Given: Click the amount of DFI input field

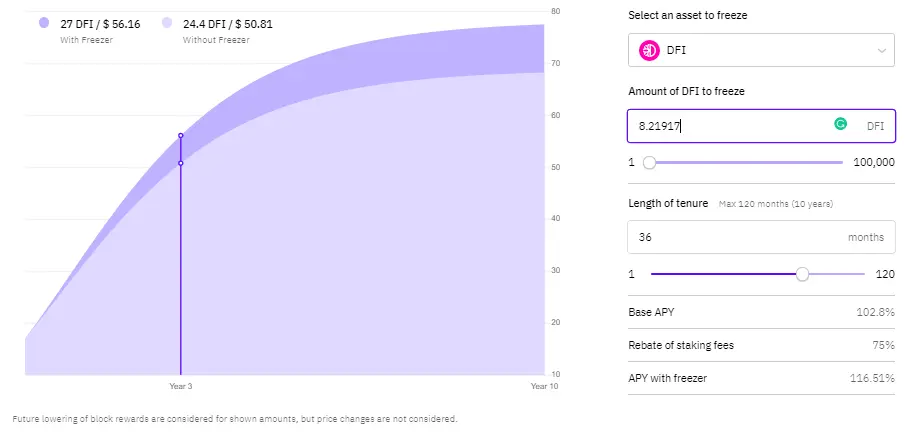Looking at the screenshot, I should click(761, 126).
